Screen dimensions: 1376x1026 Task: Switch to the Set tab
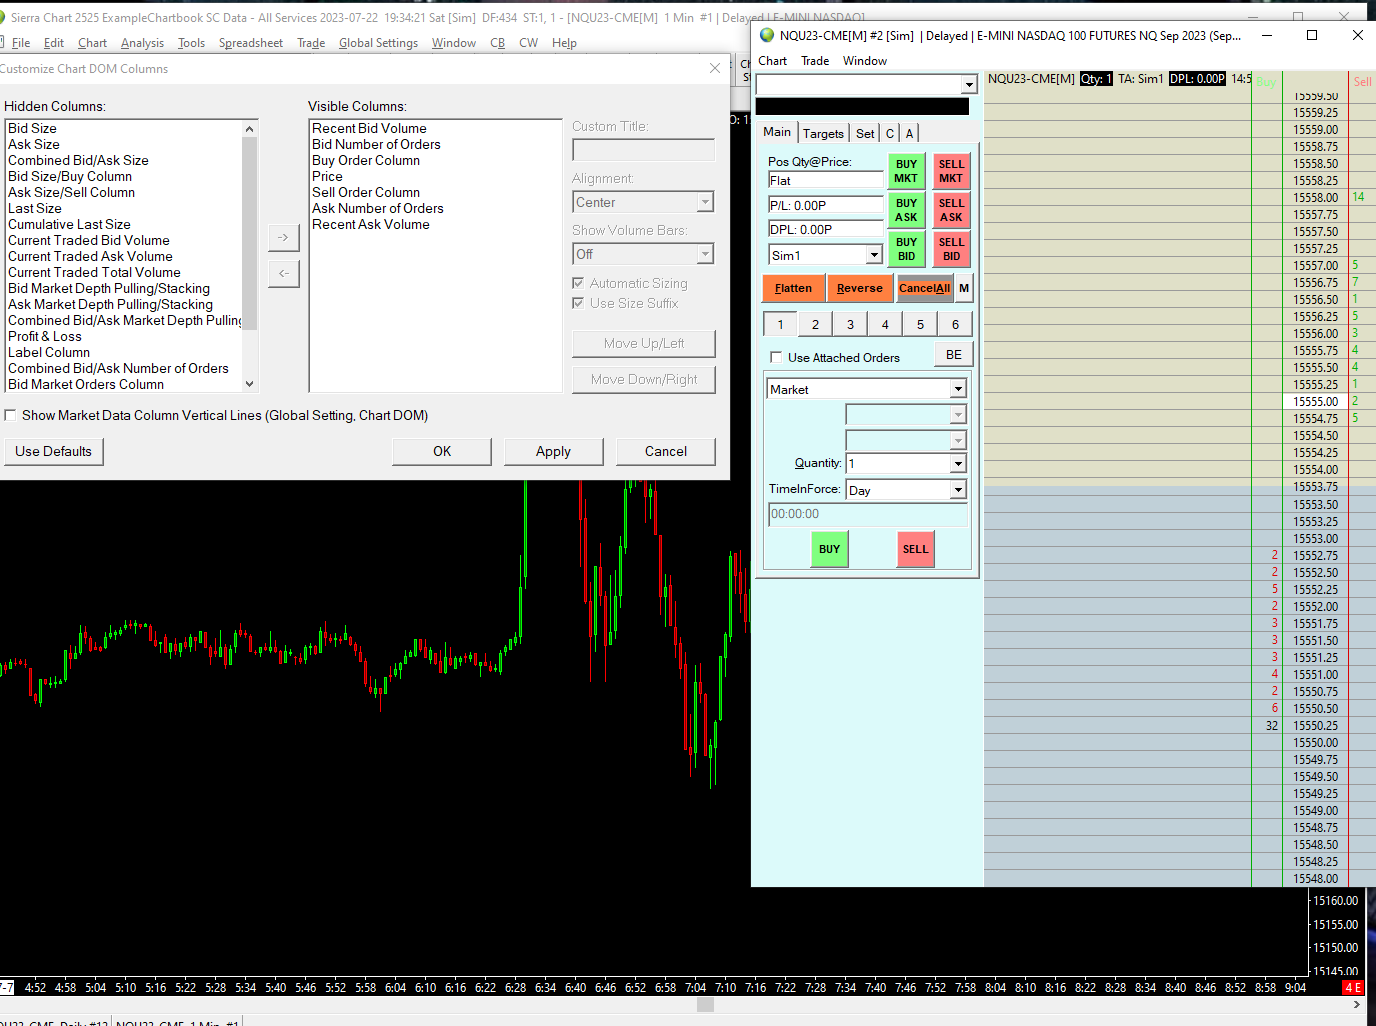click(865, 133)
